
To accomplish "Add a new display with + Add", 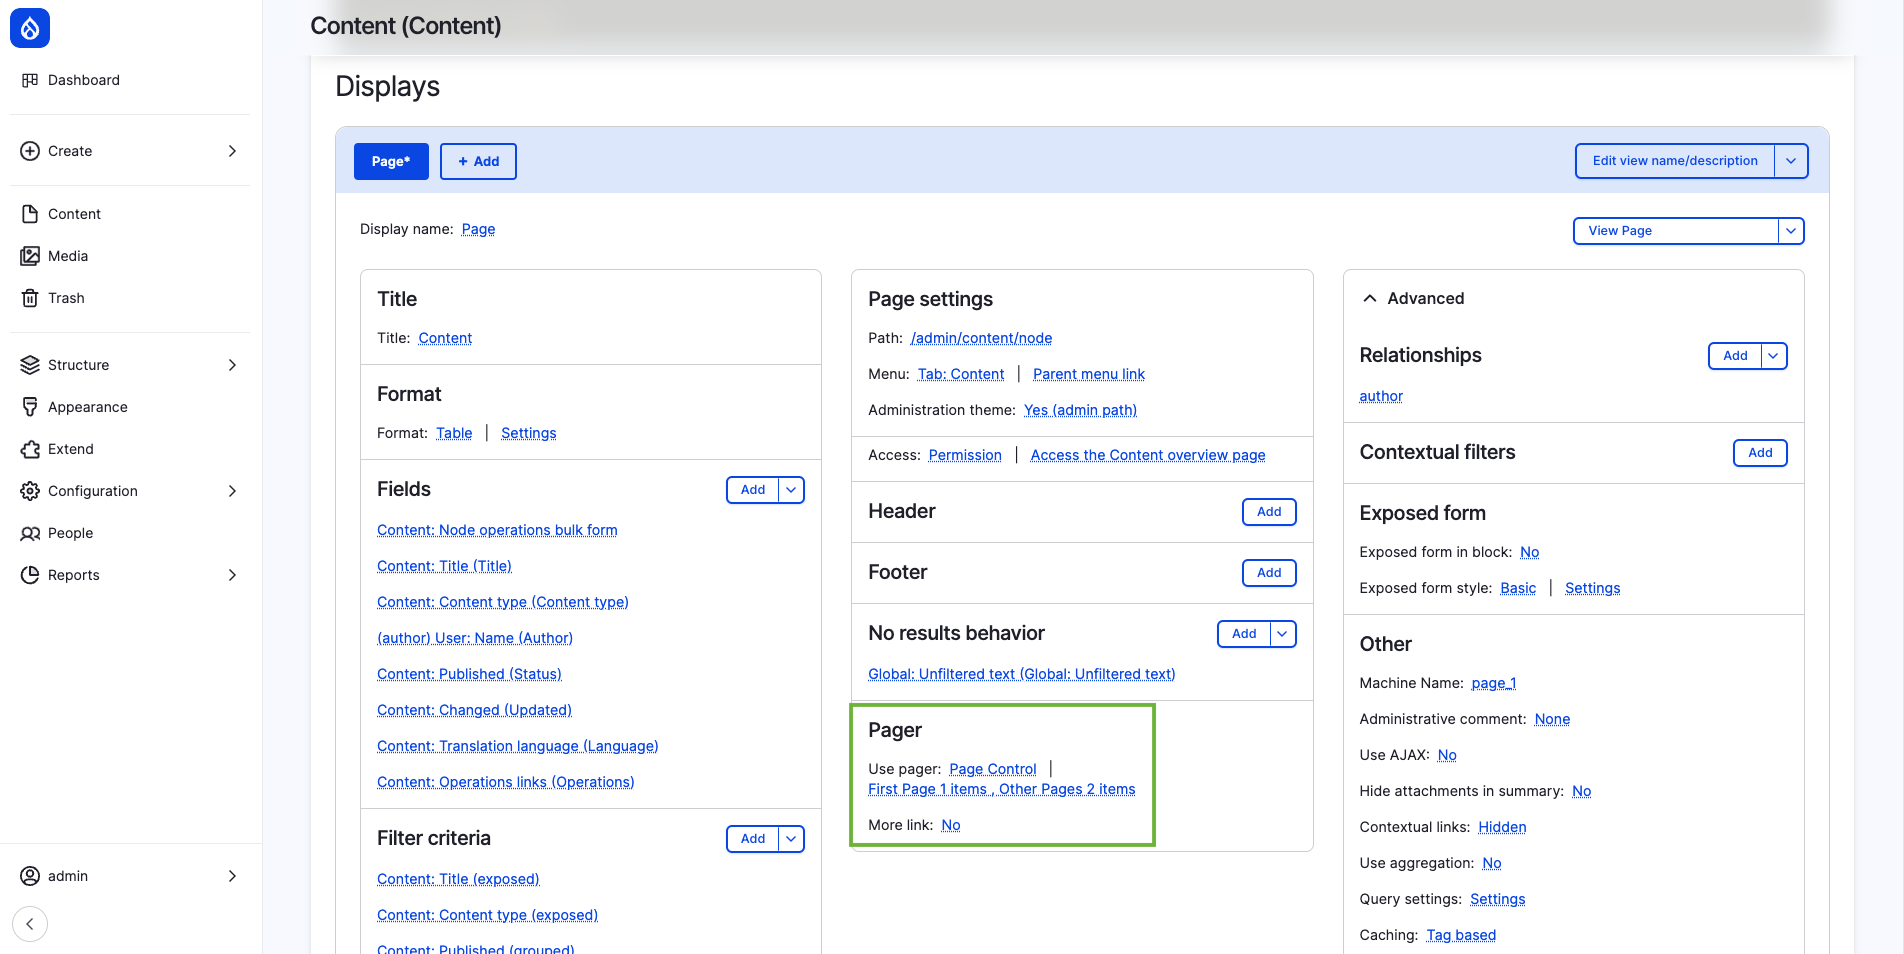I will pyautogui.click(x=478, y=161).
